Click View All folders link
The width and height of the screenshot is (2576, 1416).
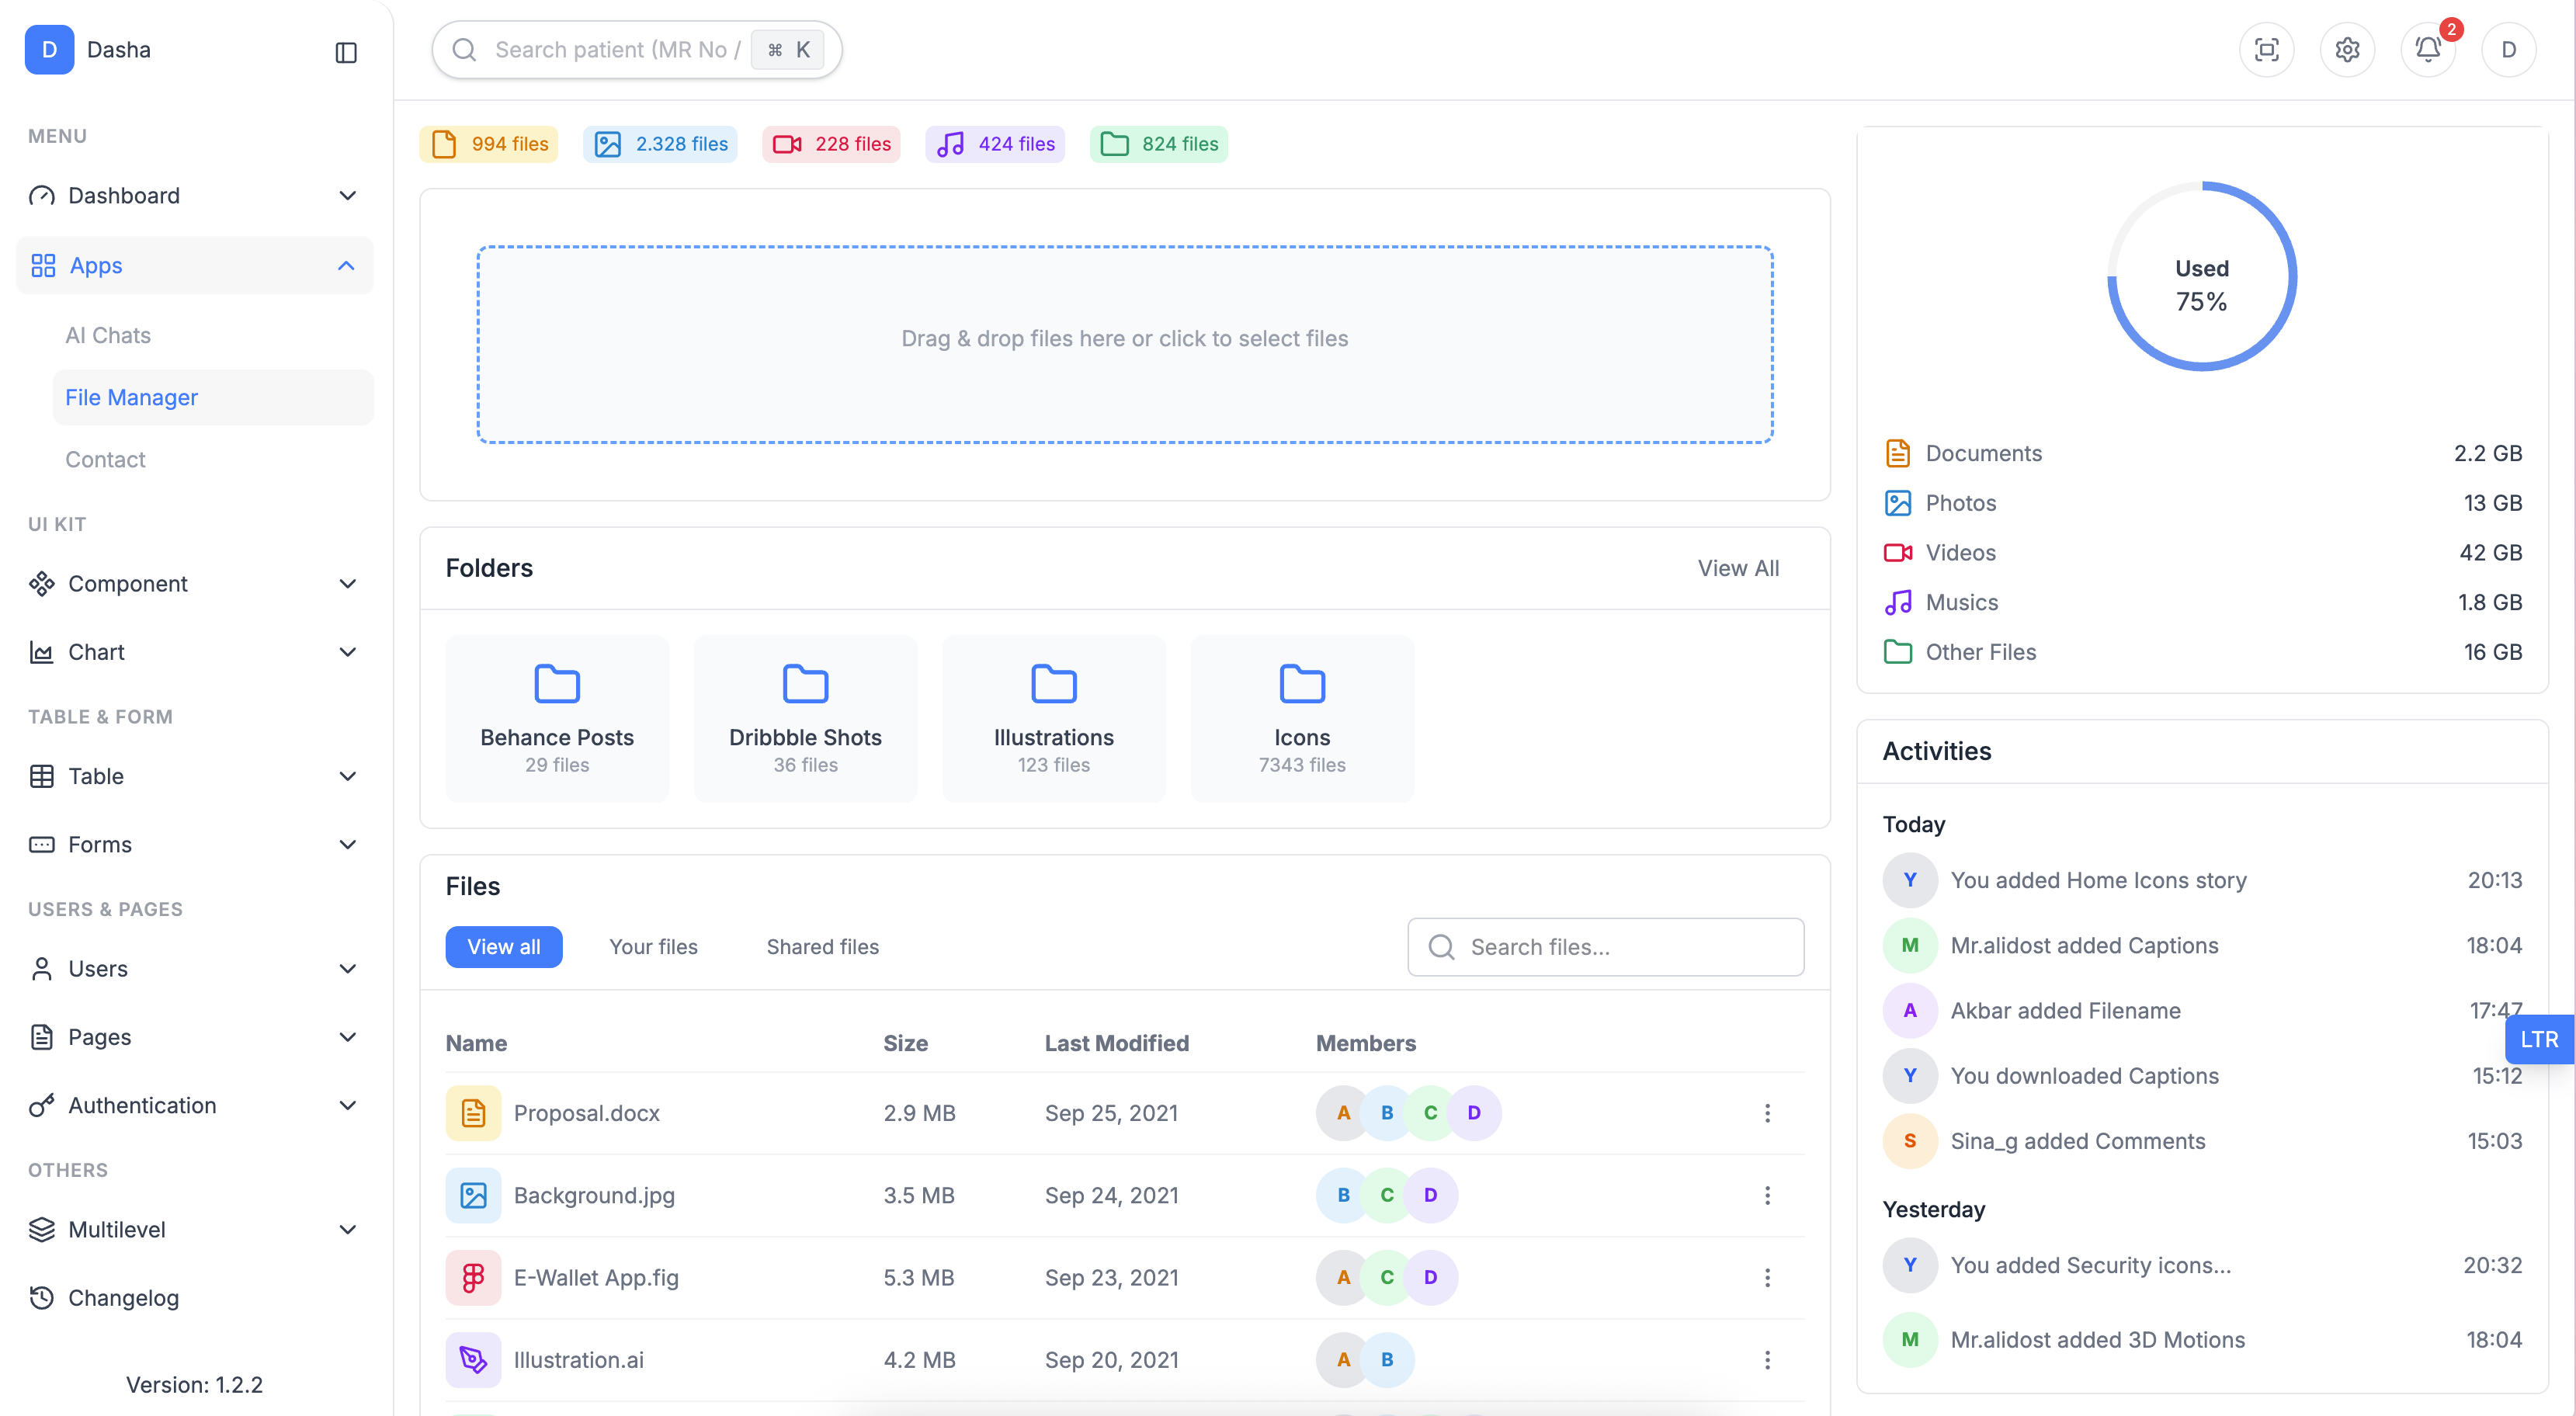1738,568
